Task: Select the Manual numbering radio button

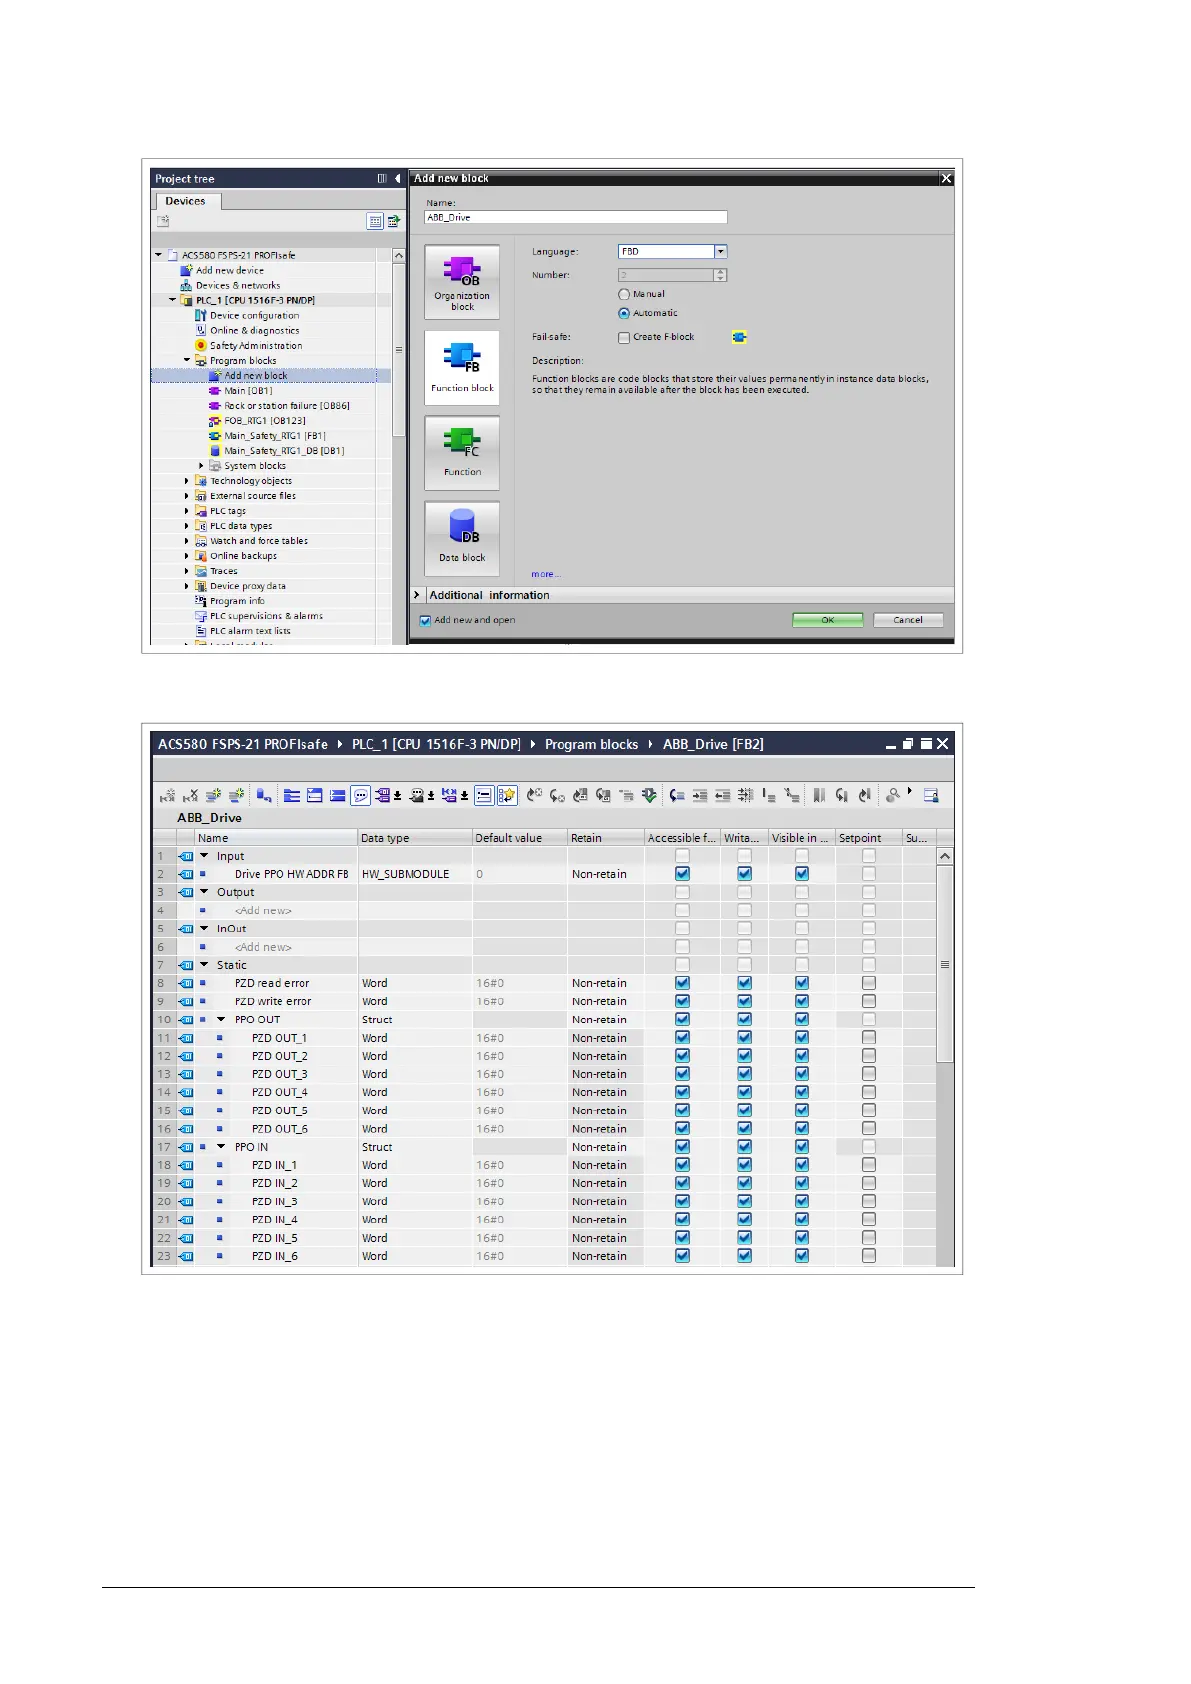Action: point(624,294)
